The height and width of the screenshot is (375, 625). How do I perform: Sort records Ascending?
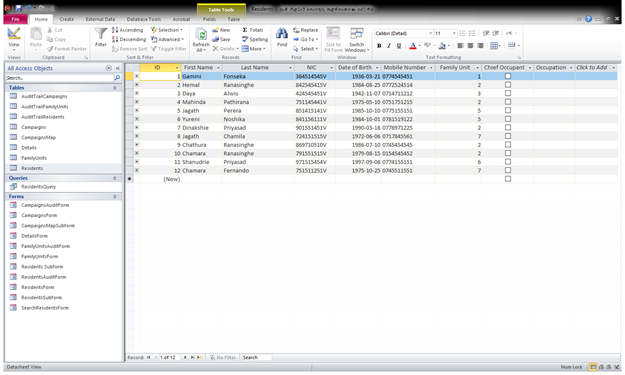click(127, 30)
